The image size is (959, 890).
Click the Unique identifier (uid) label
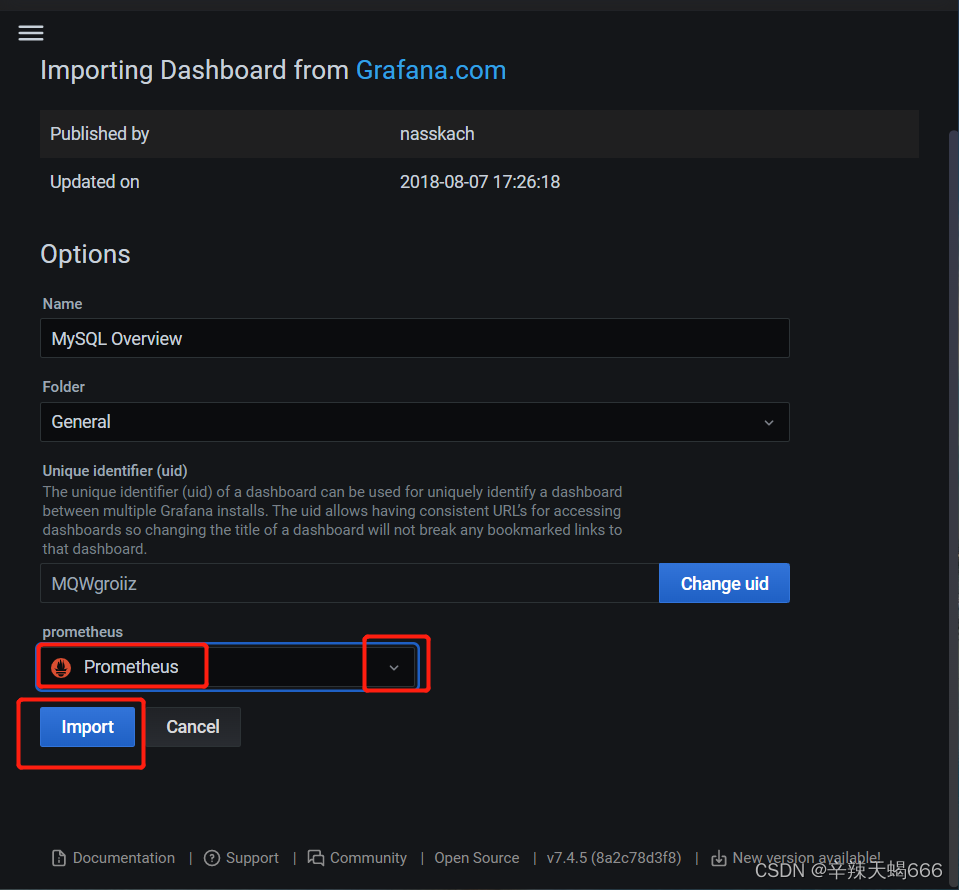tap(115, 471)
